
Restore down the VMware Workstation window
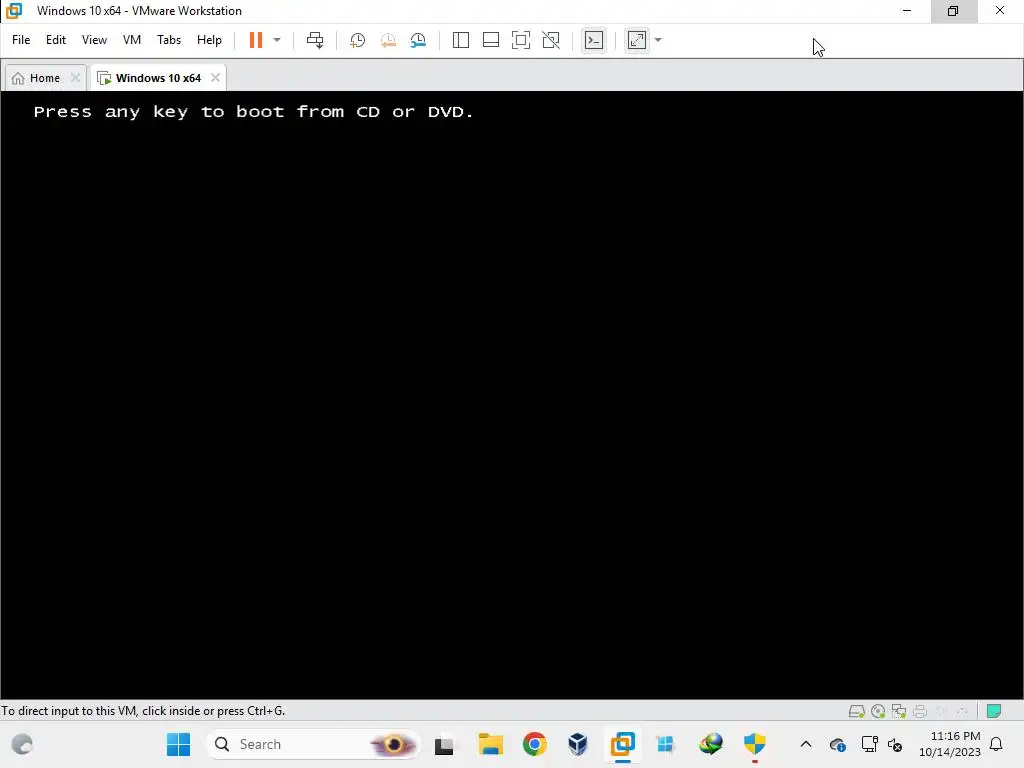pos(953,11)
